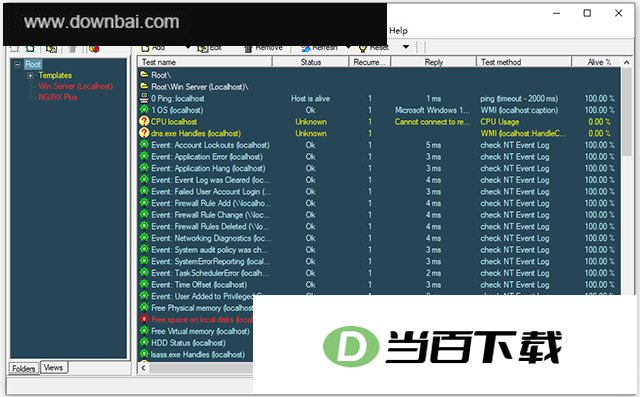This screenshot has height=397, width=640.
Task: Click the Root\ folder icon in test list
Action: (144, 75)
